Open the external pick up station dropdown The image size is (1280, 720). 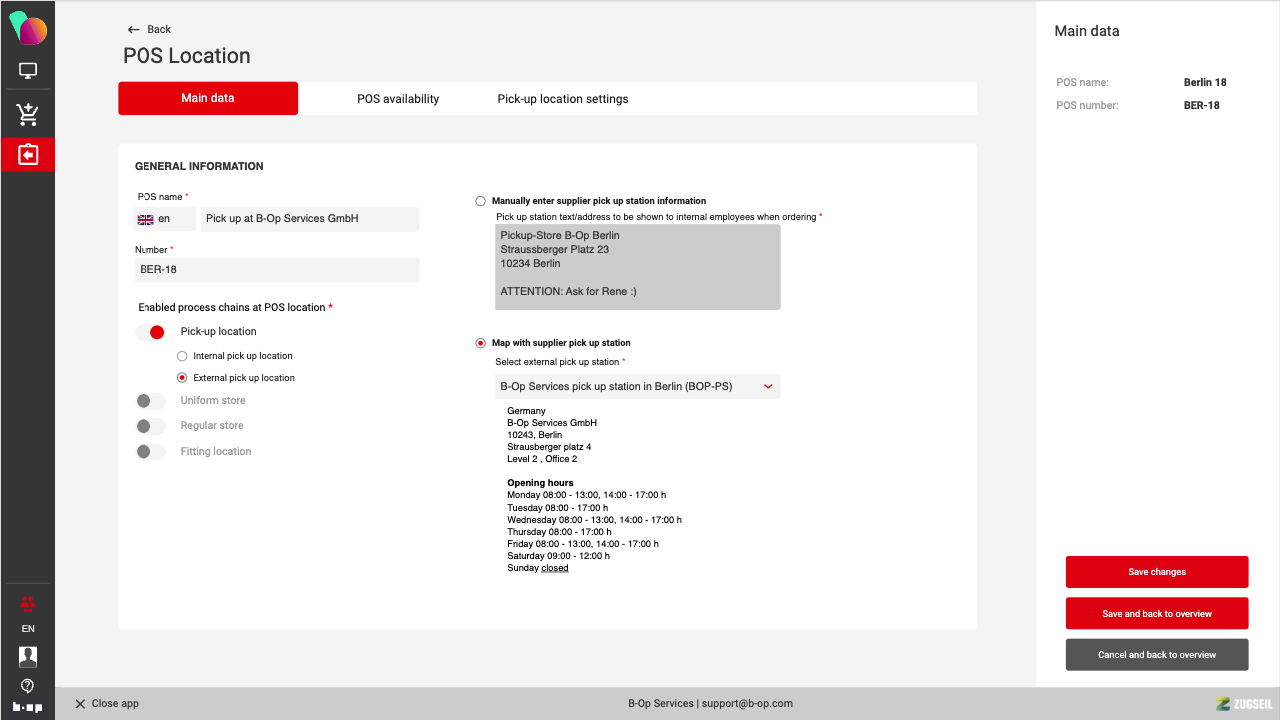[637, 386]
